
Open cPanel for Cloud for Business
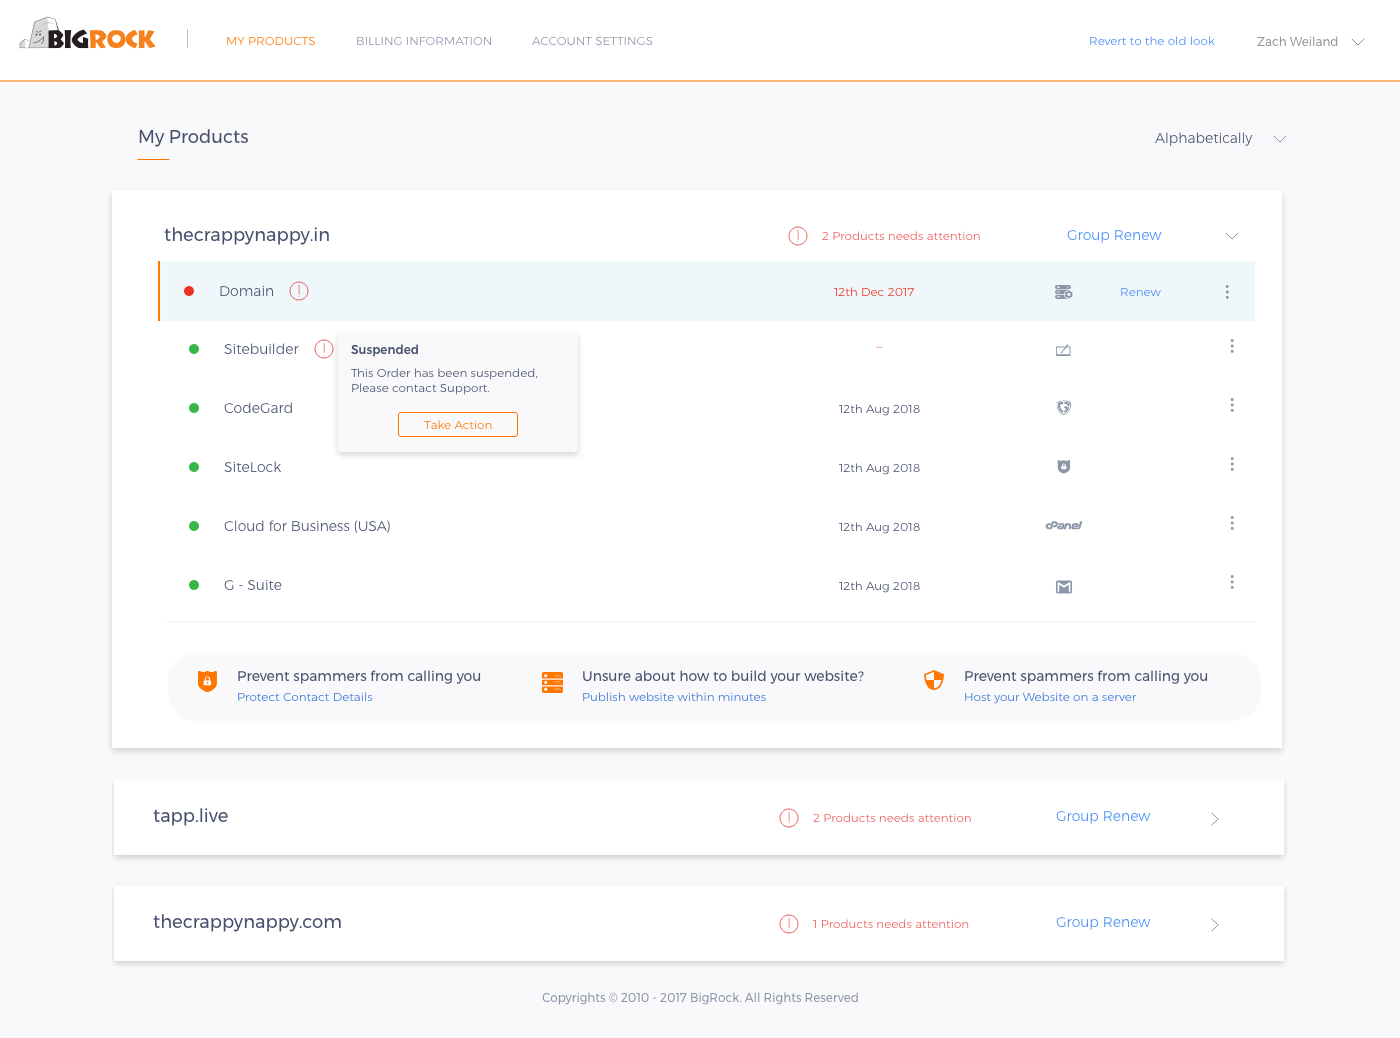point(1064,525)
